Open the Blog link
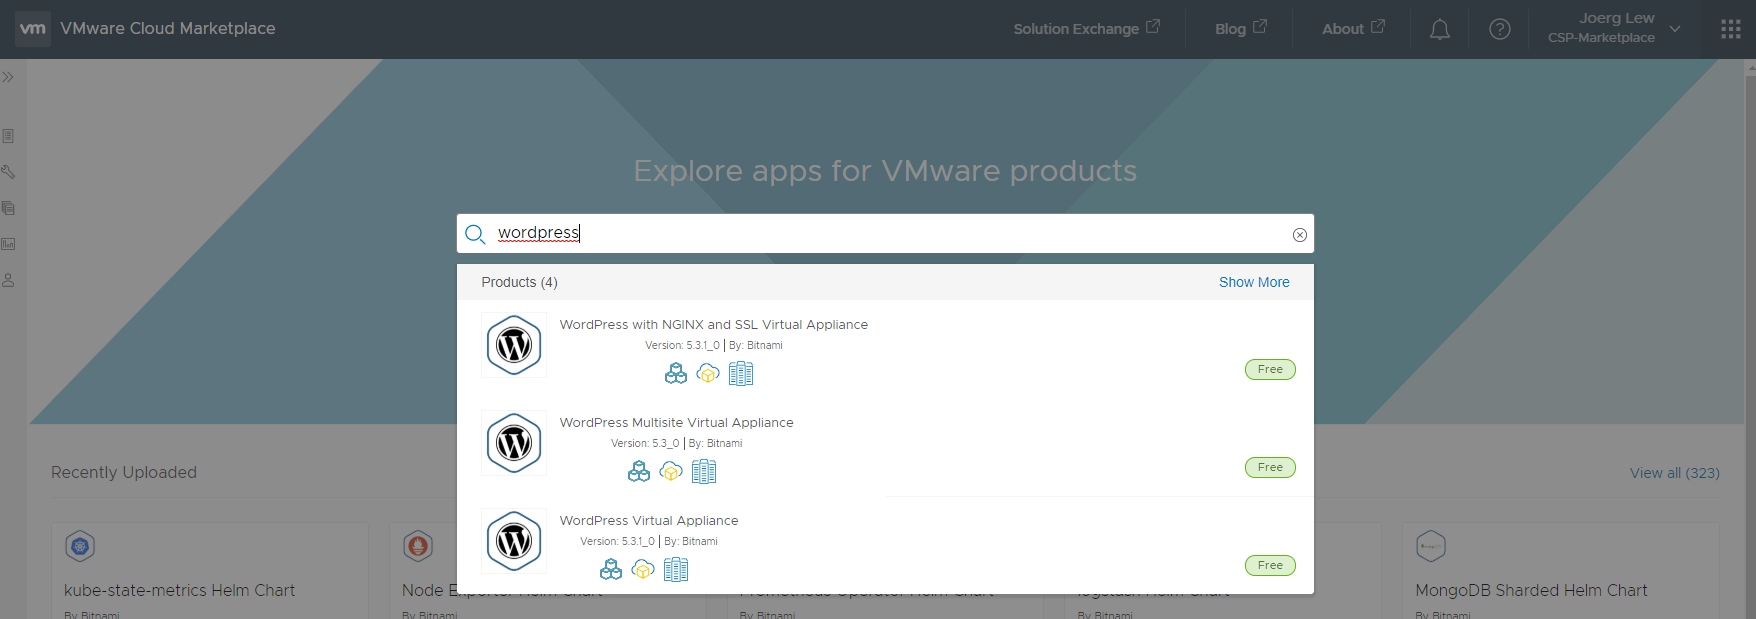The width and height of the screenshot is (1756, 619). [1240, 29]
